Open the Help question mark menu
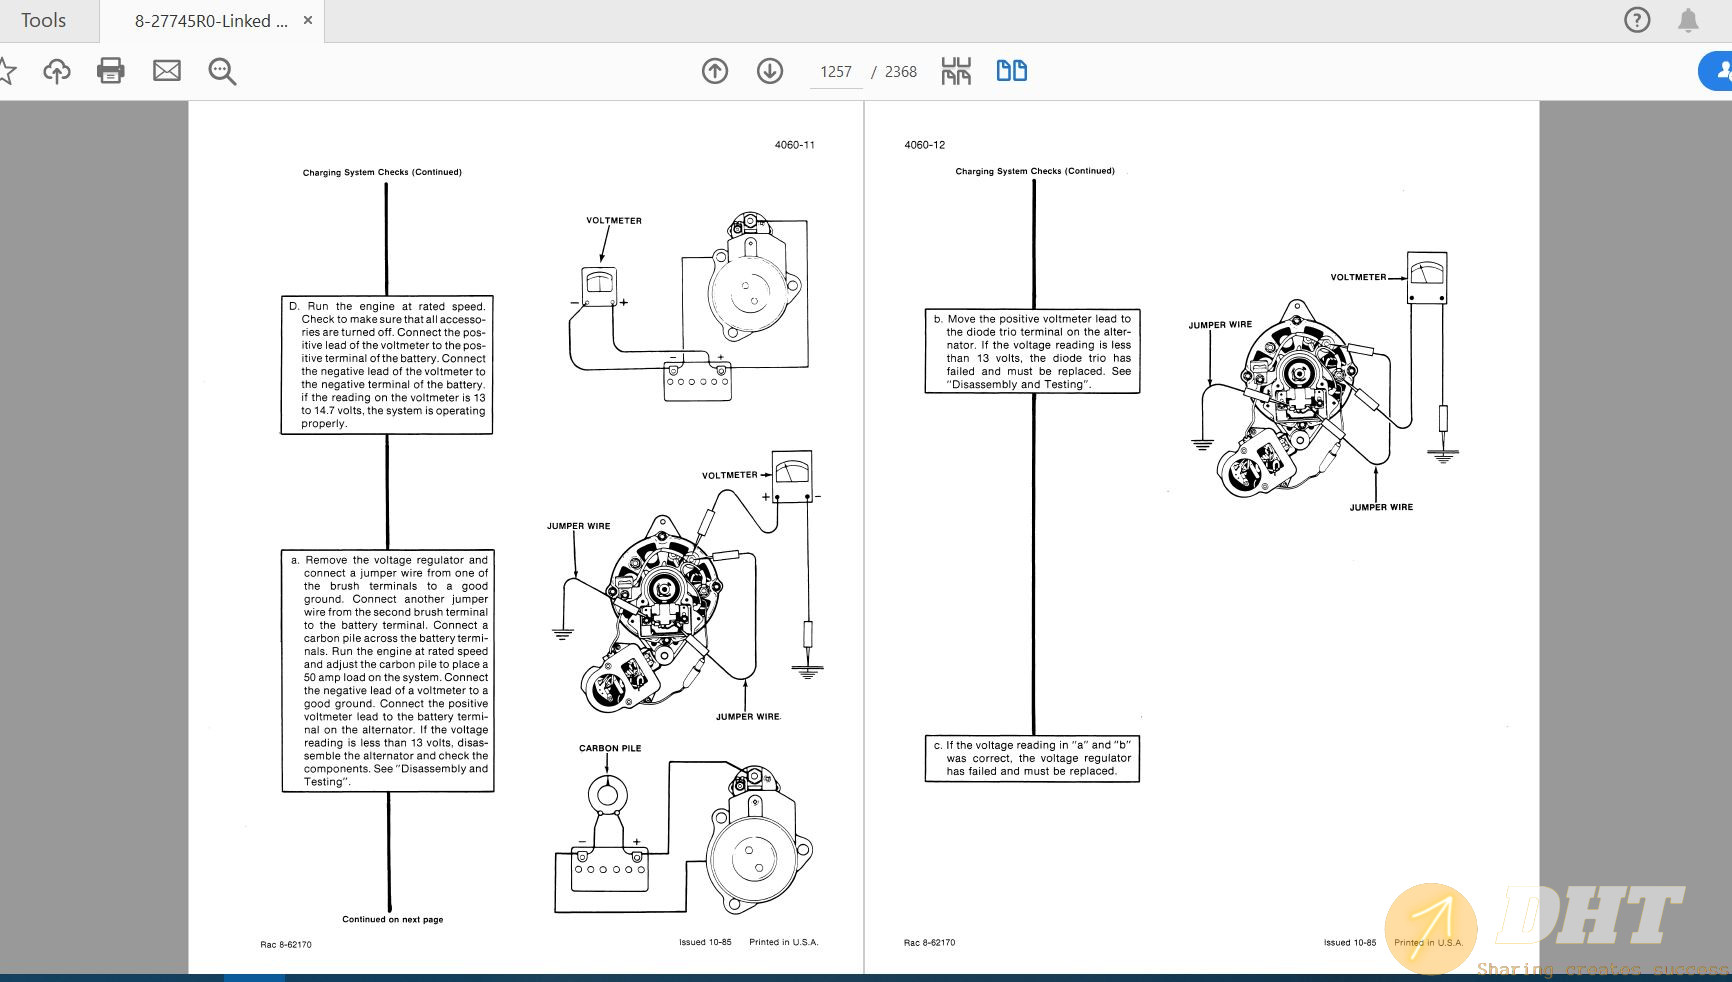This screenshot has height=982, width=1732. click(x=1637, y=20)
